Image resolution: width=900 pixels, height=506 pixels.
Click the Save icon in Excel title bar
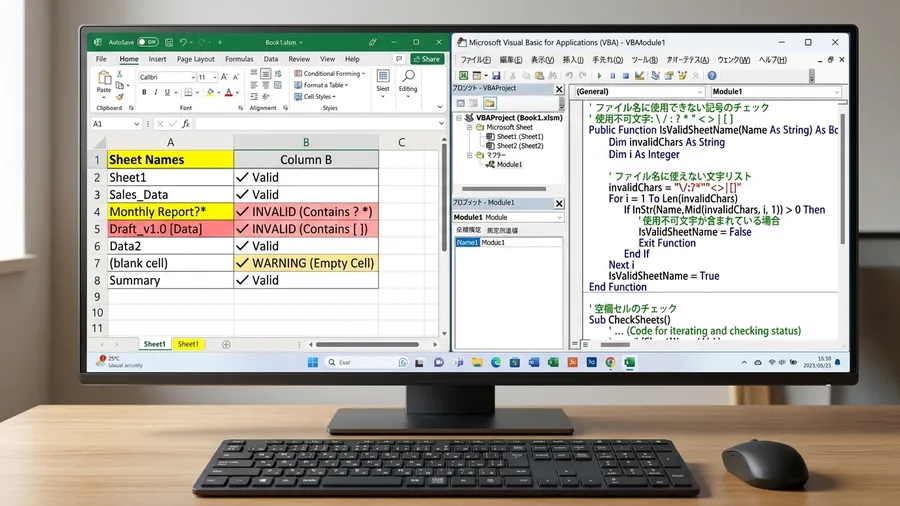[x=169, y=42]
